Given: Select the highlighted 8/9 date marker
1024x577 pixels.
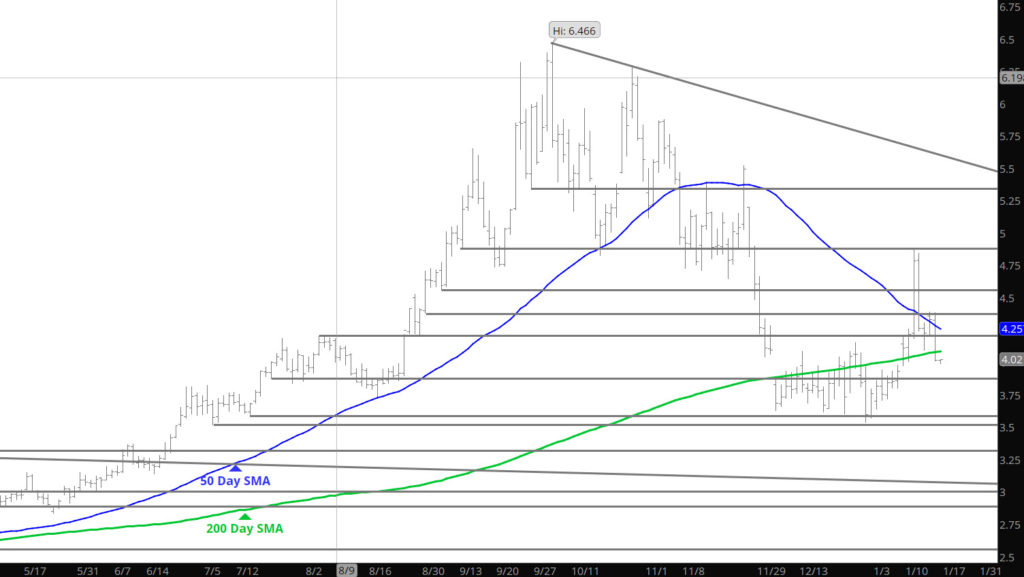Looking at the screenshot, I should coord(345,569).
